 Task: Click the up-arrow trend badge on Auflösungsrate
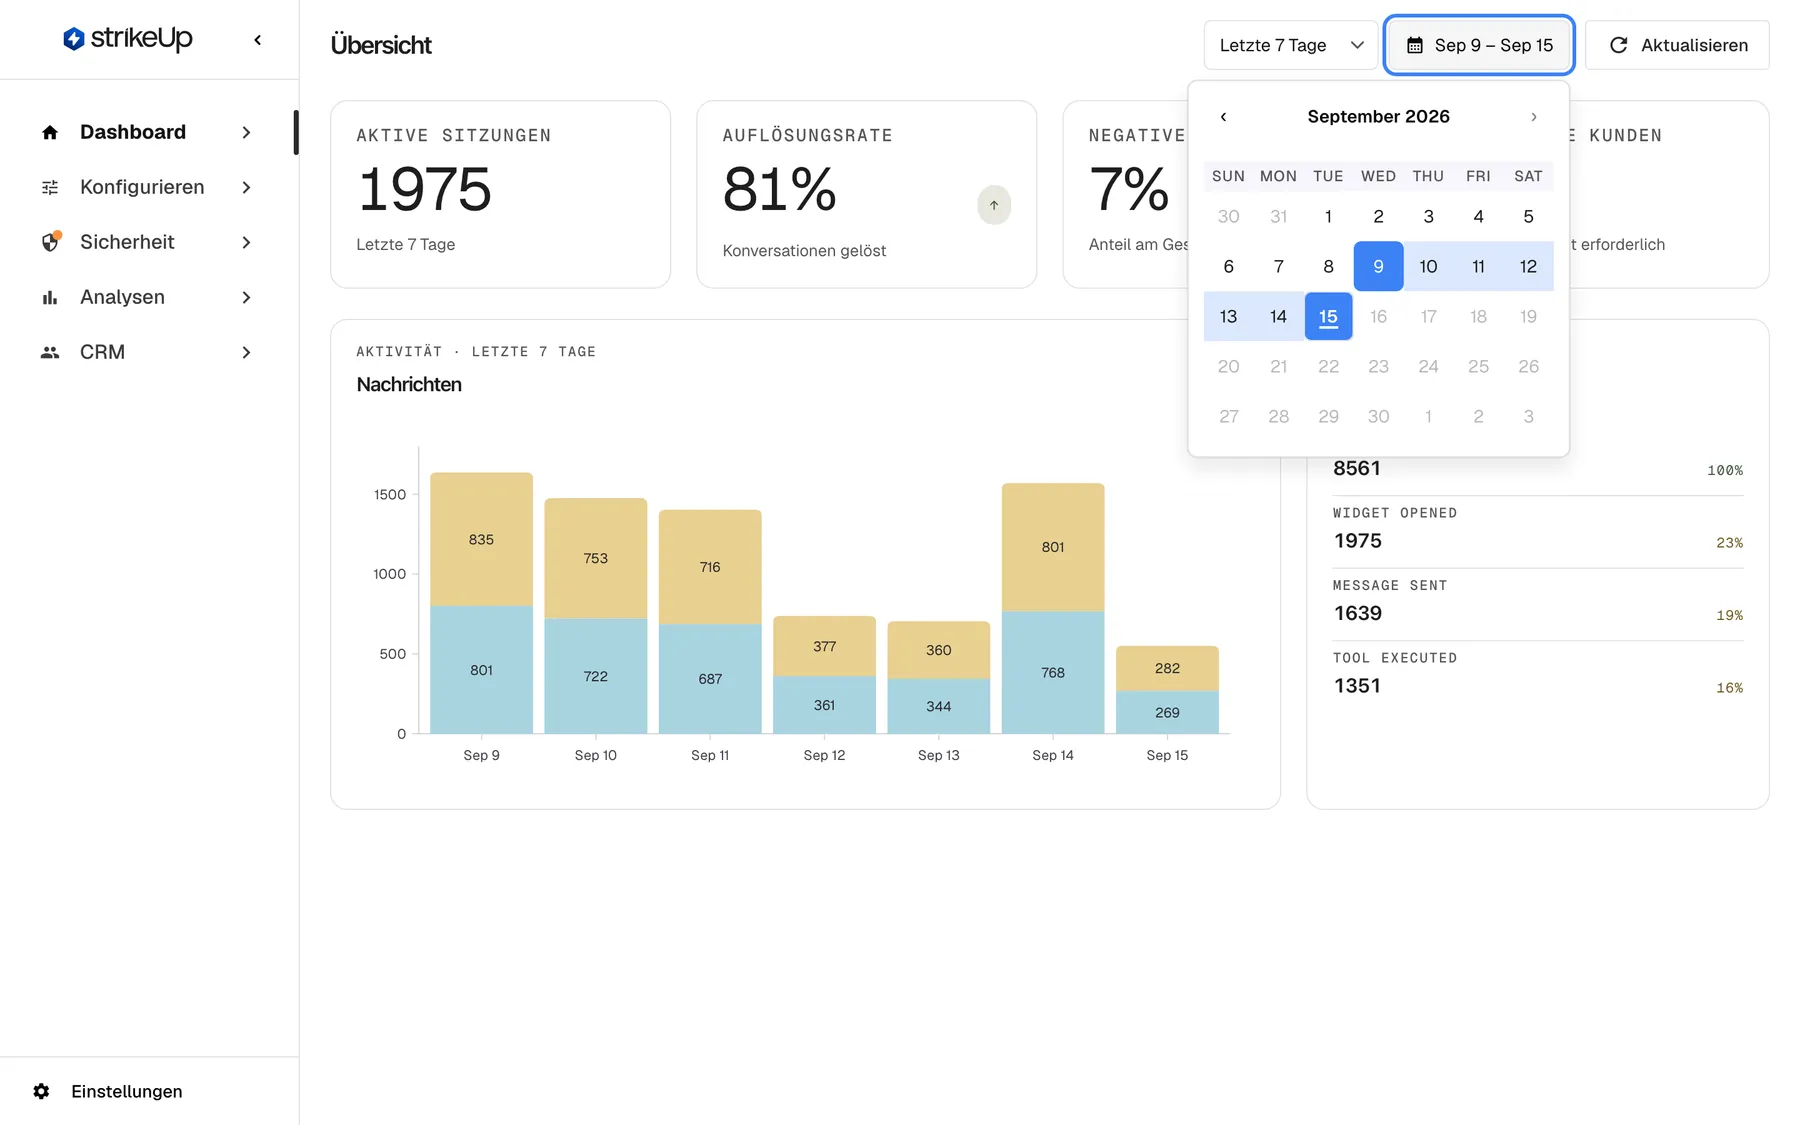(x=994, y=205)
